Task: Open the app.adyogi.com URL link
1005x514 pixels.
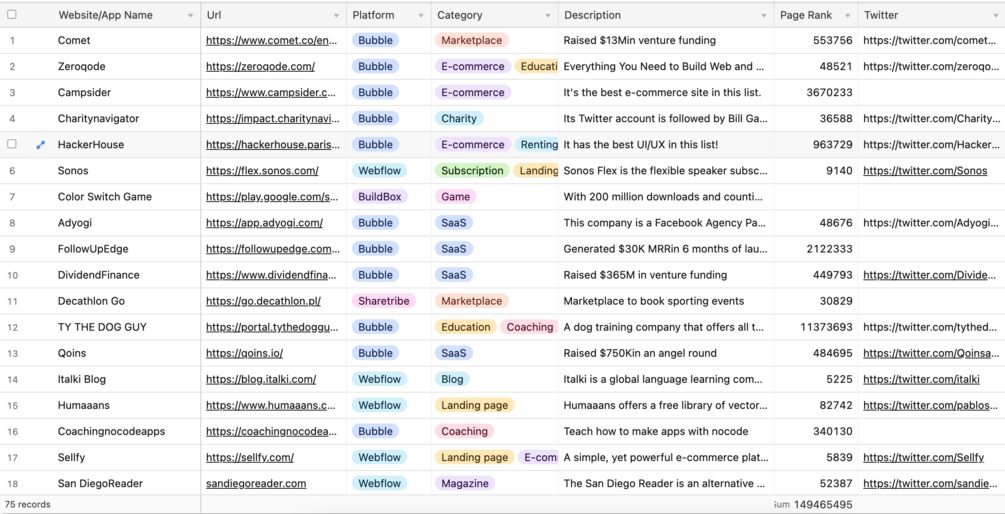Action: [264, 223]
